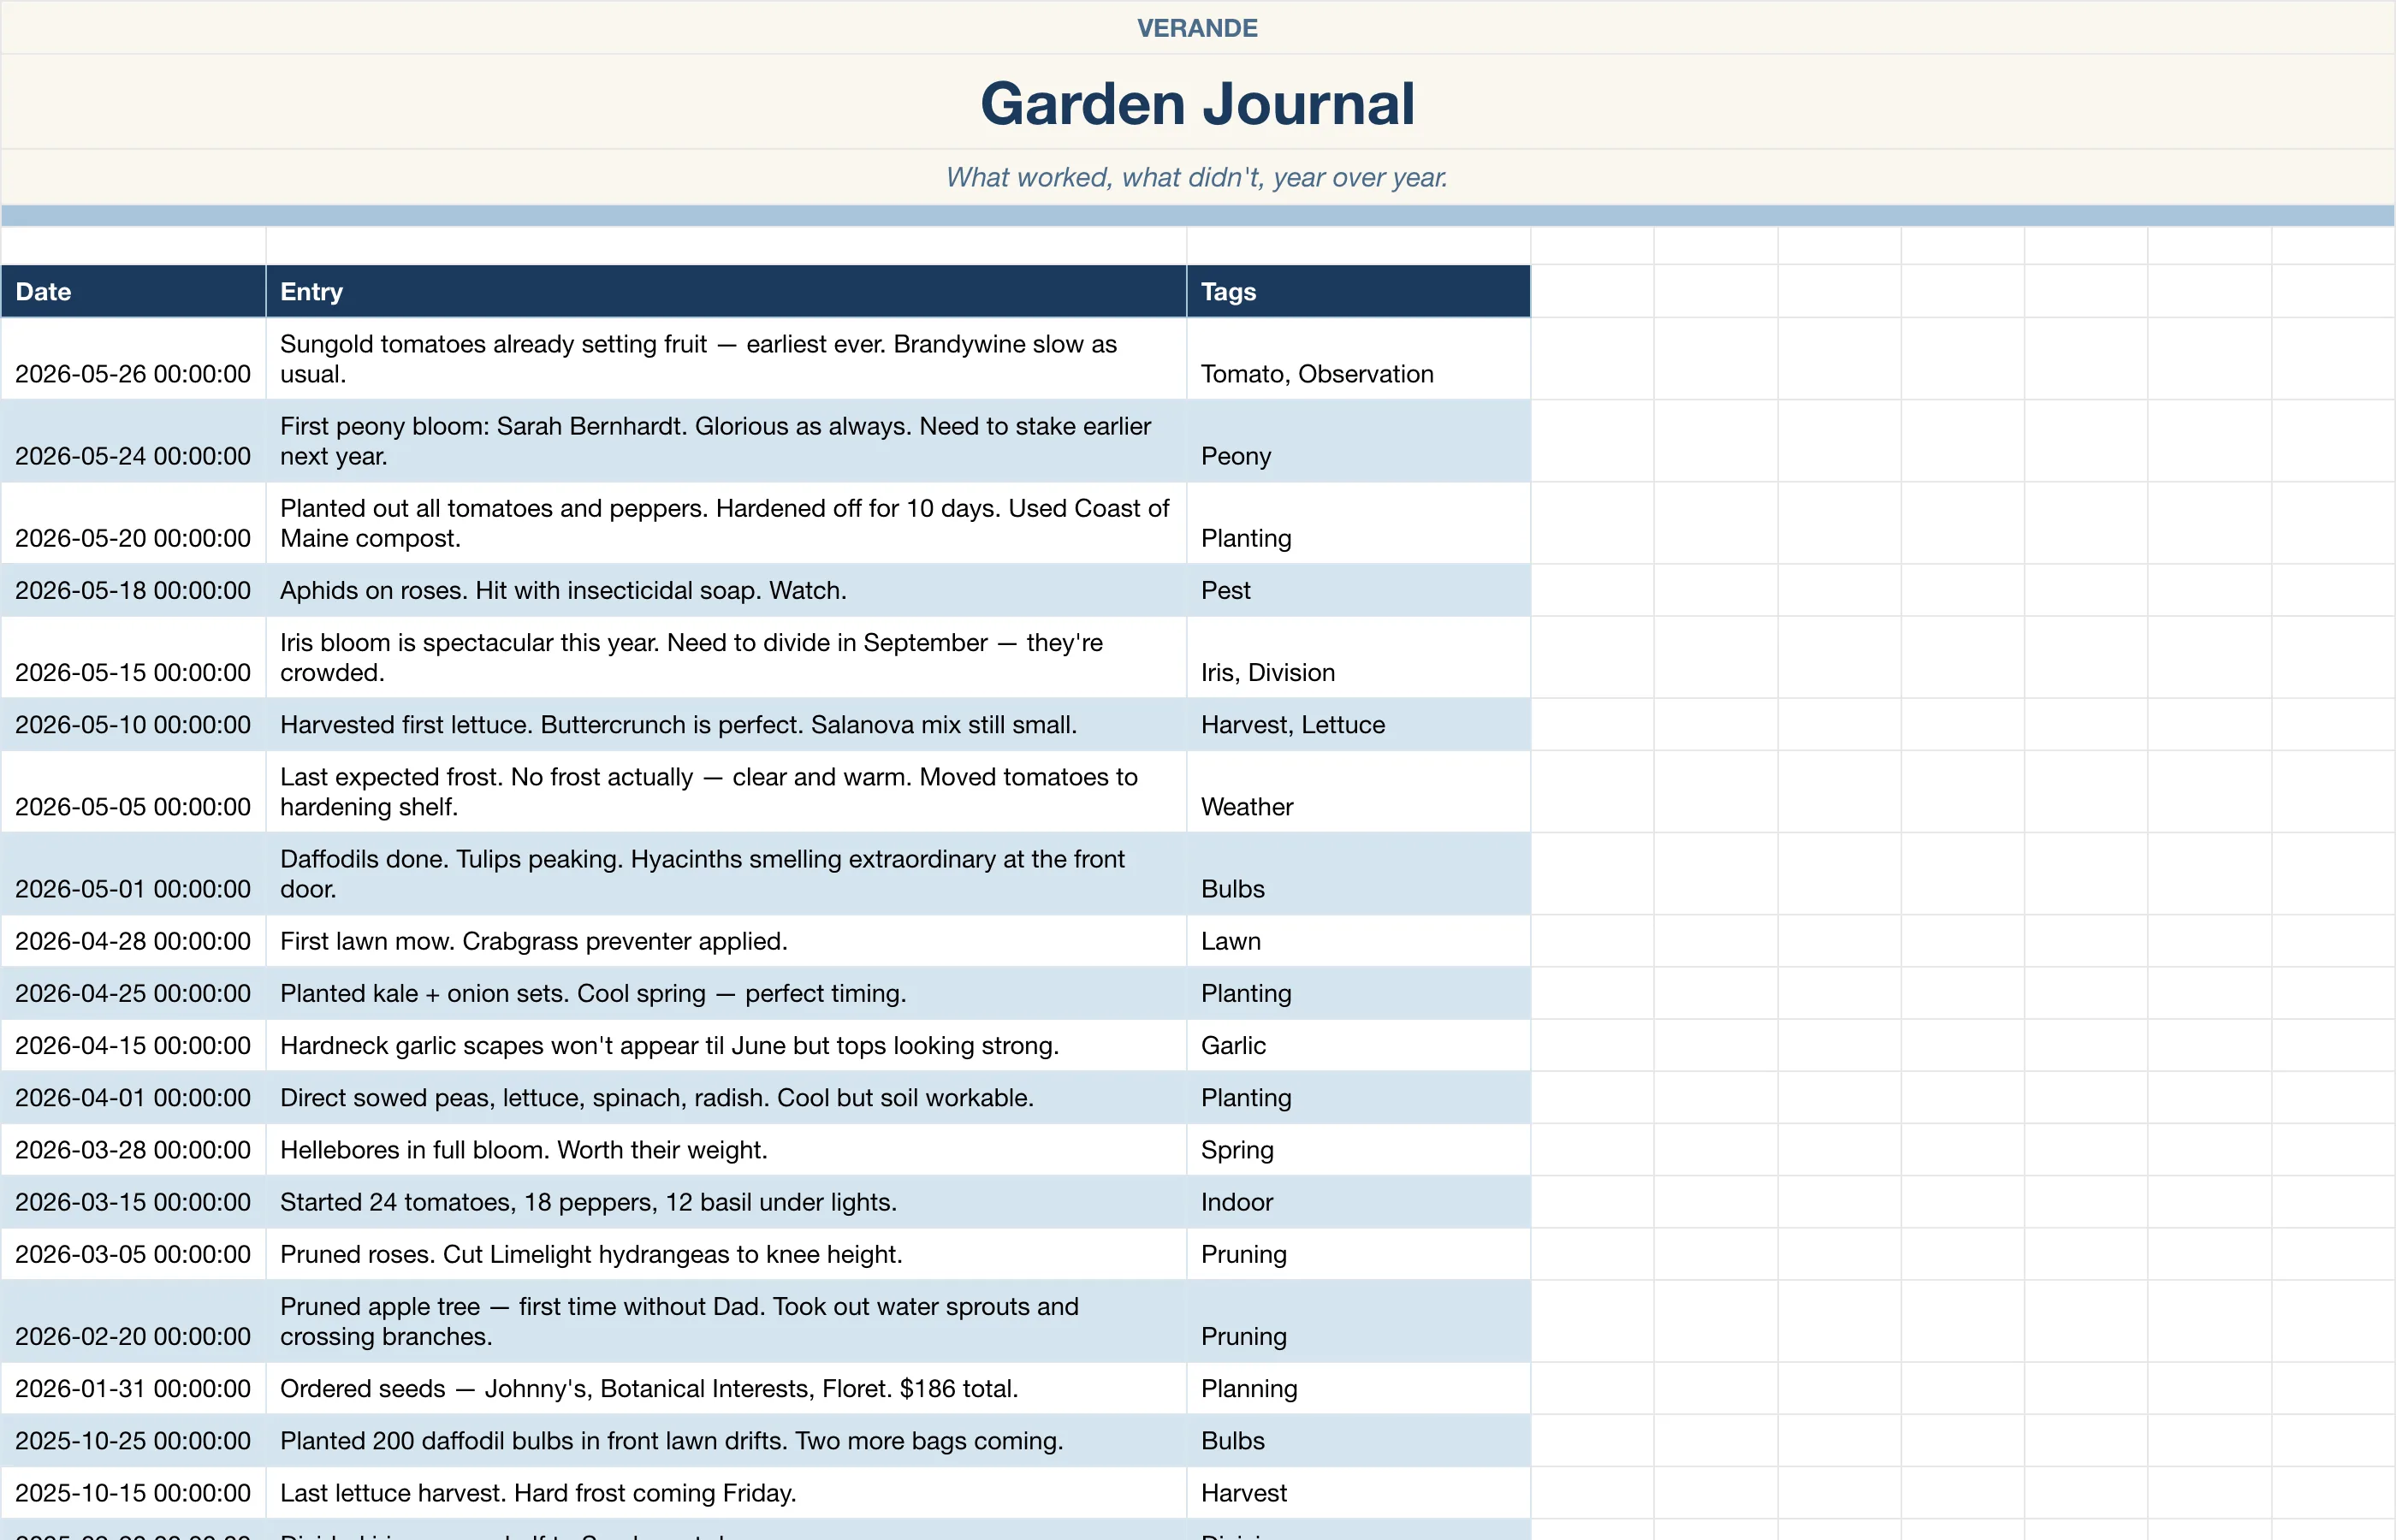Image resolution: width=2396 pixels, height=1540 pixels.
Task: Select the subtitle 'What worked, what didn't' cell
Action: (x=1198, y=177)
